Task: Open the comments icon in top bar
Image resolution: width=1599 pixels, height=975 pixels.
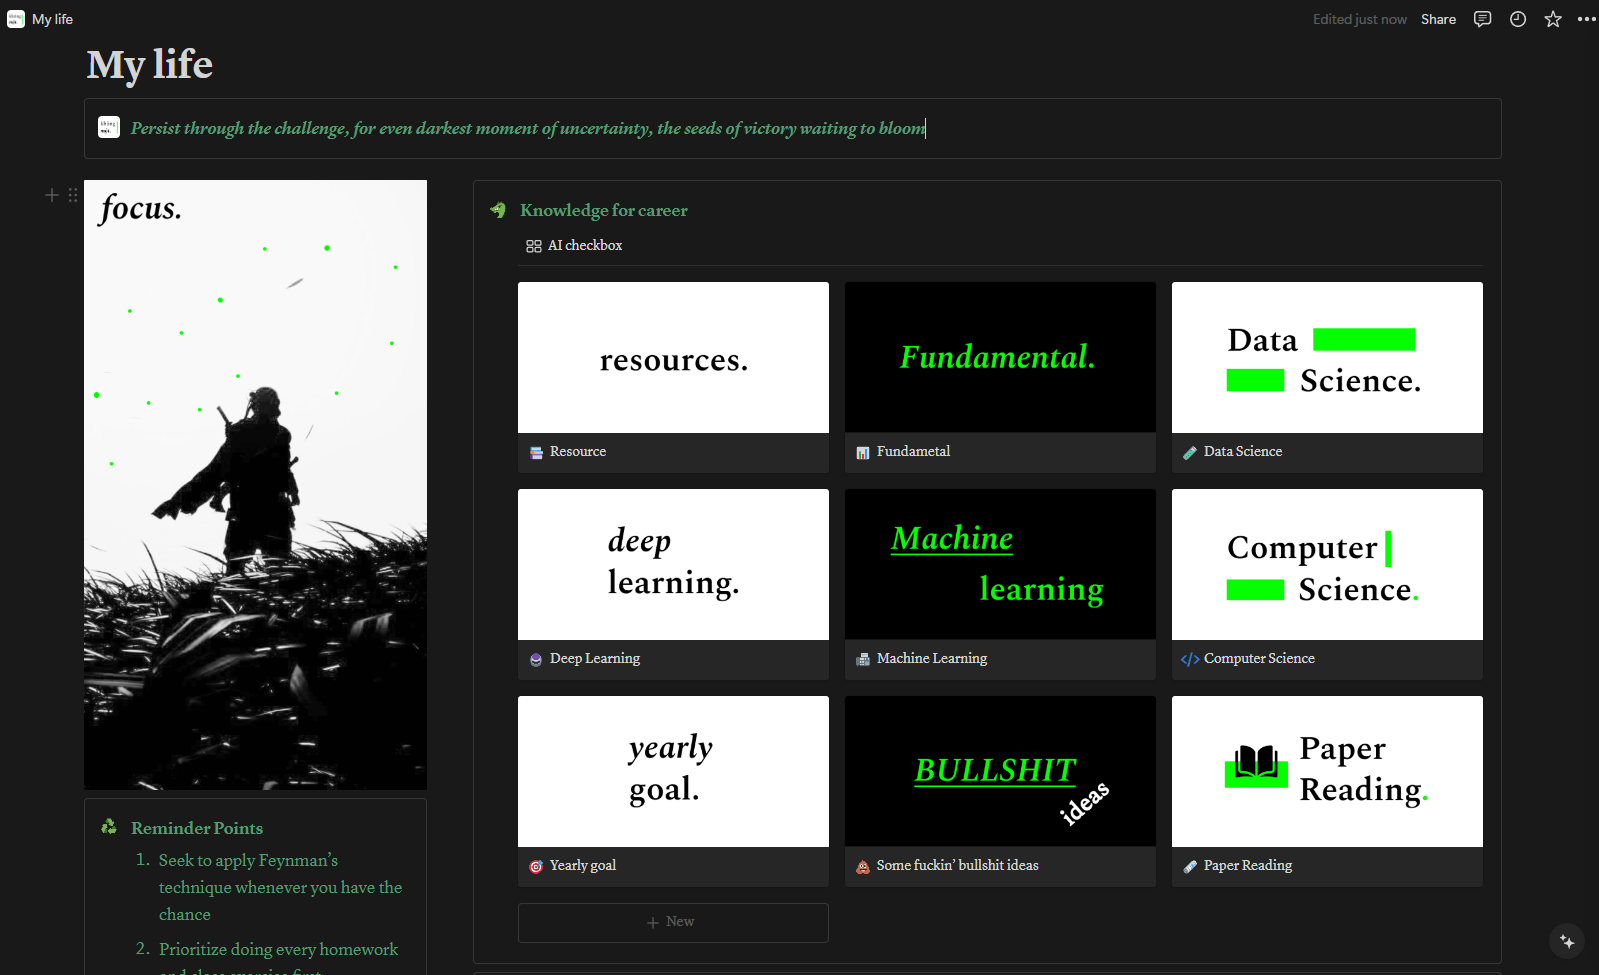Action: pos(1482,19)
